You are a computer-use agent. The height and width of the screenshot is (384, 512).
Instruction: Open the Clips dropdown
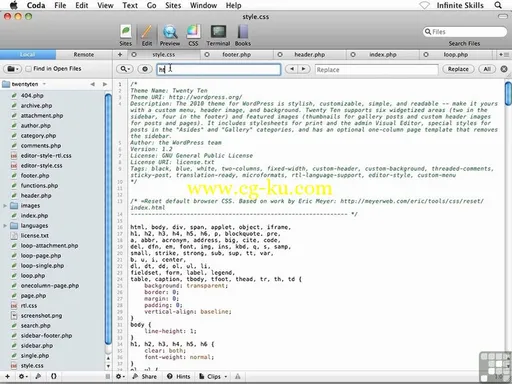tap(213, 376)
